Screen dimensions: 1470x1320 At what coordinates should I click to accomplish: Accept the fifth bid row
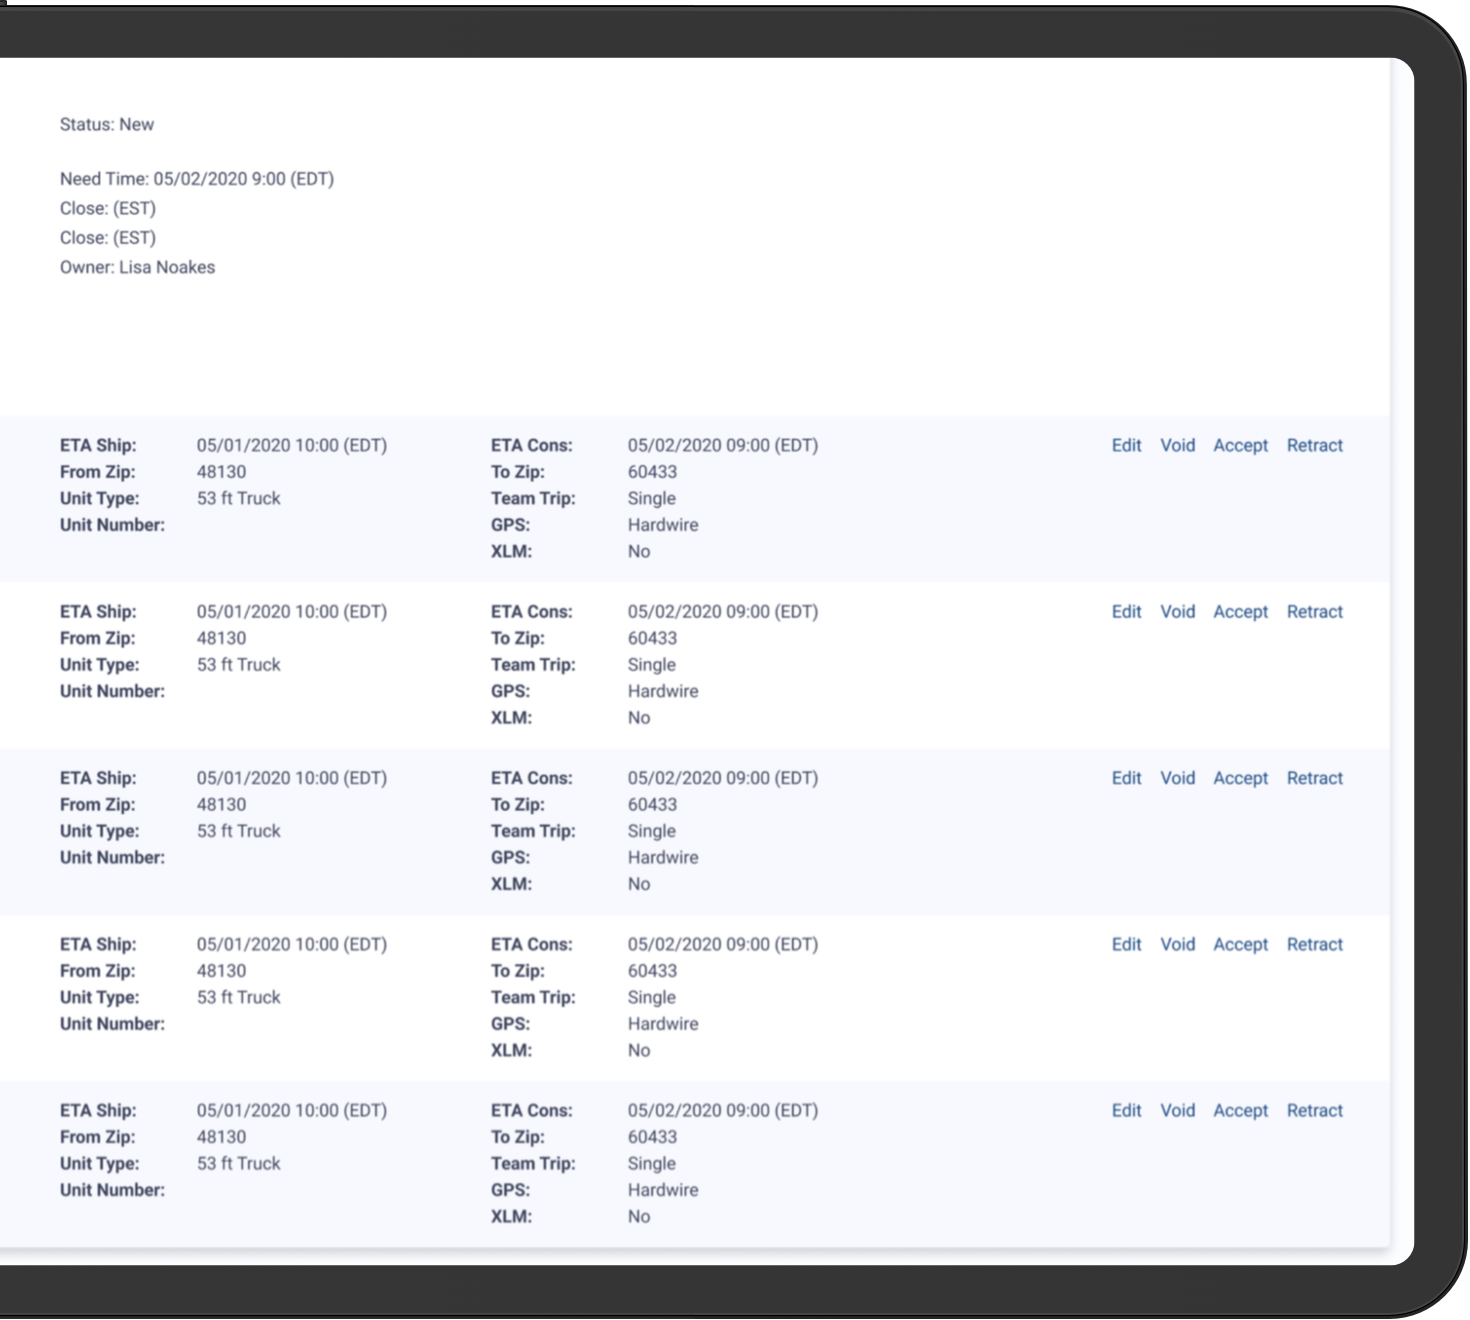1240,1110
